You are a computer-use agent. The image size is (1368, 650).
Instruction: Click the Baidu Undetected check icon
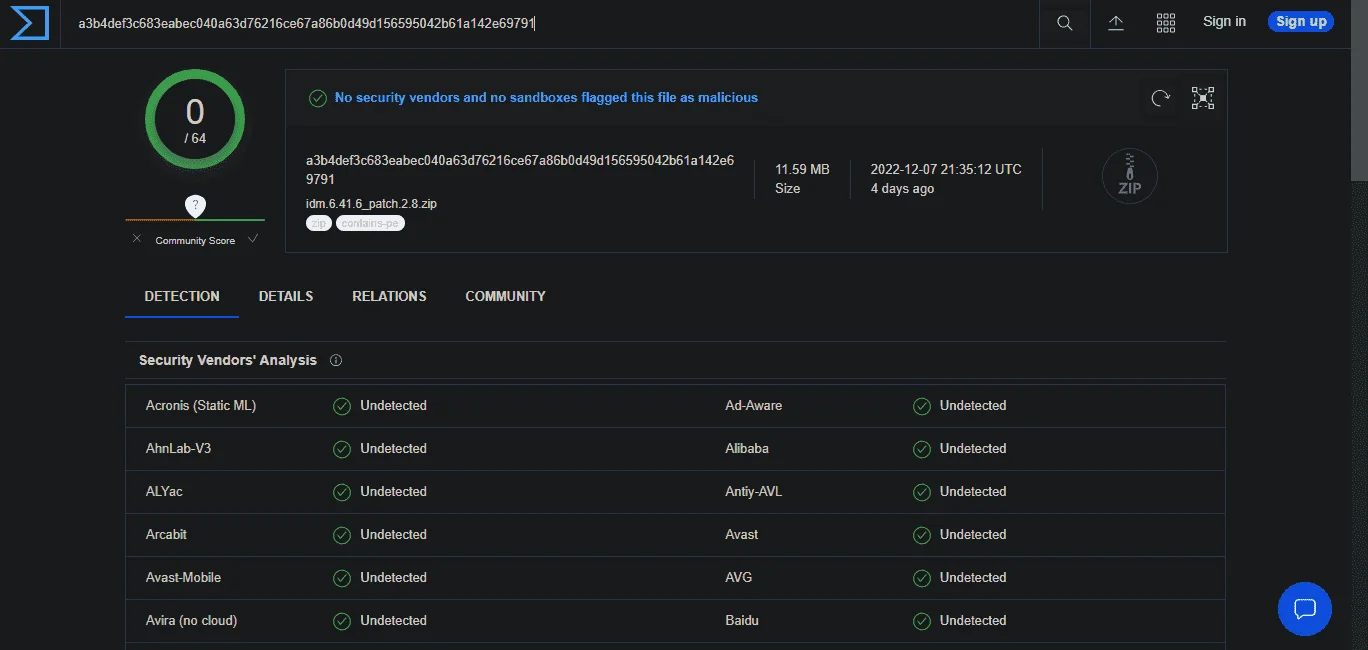pos(922,621)
